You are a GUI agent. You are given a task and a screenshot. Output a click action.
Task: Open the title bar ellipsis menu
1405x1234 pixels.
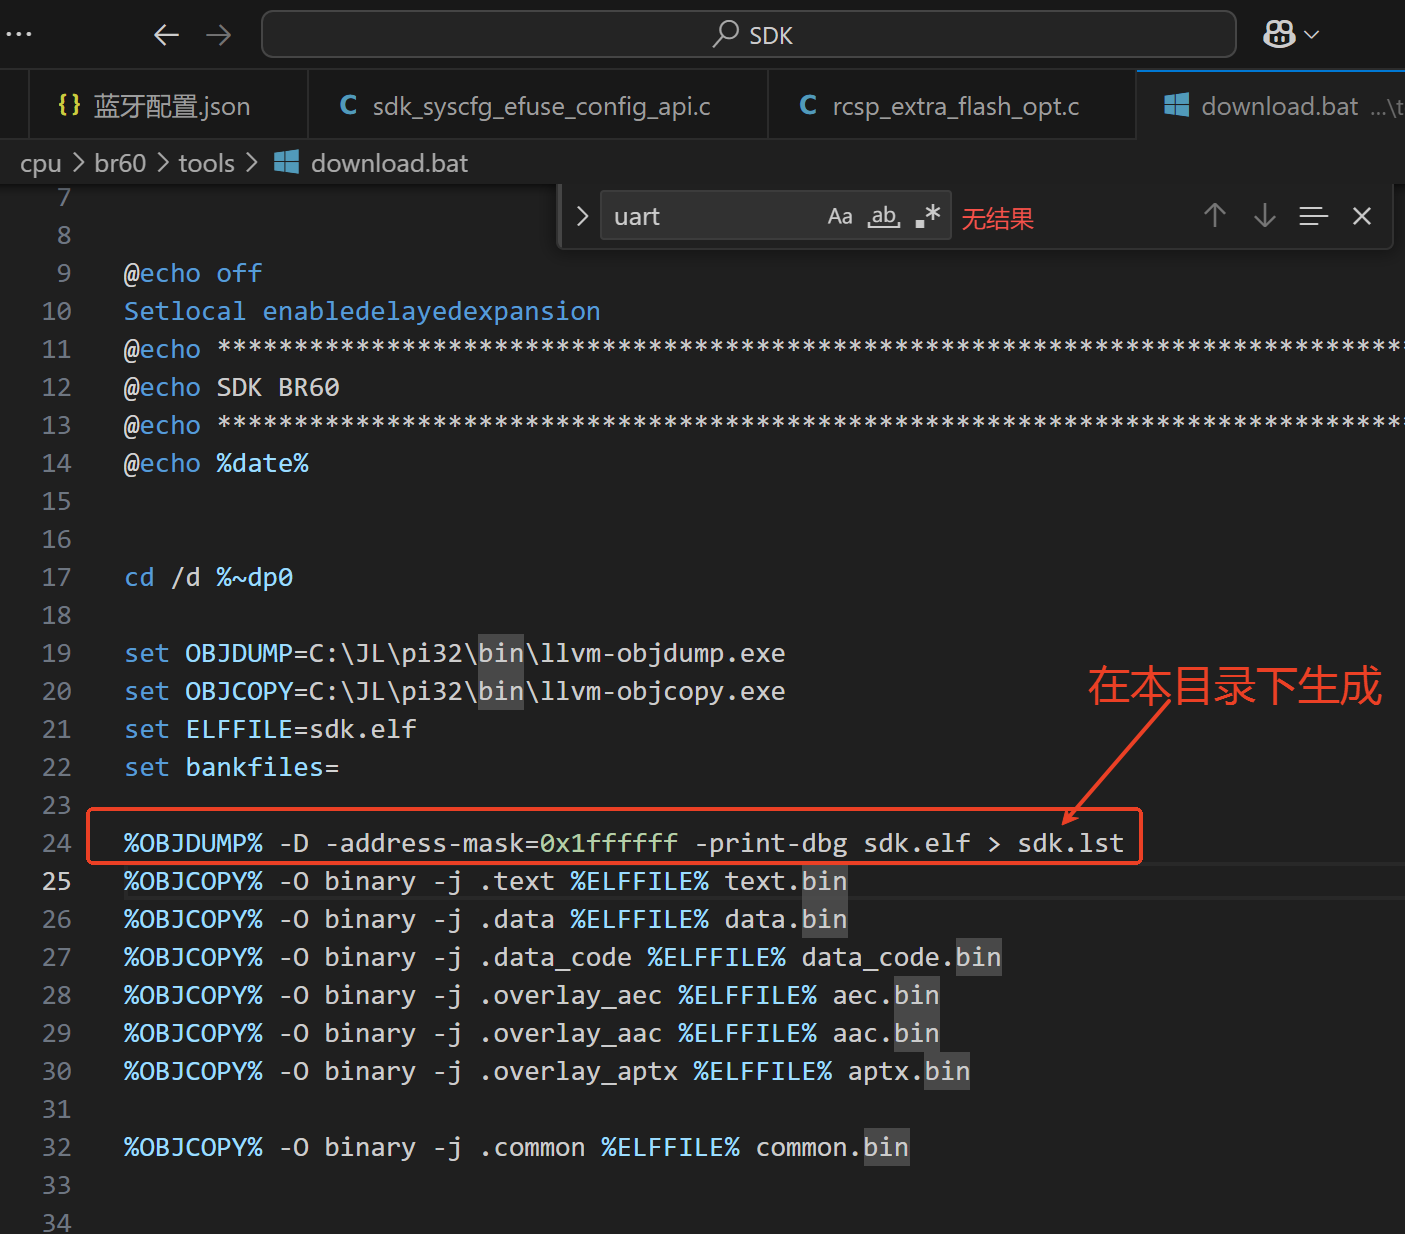pos(19,34)
